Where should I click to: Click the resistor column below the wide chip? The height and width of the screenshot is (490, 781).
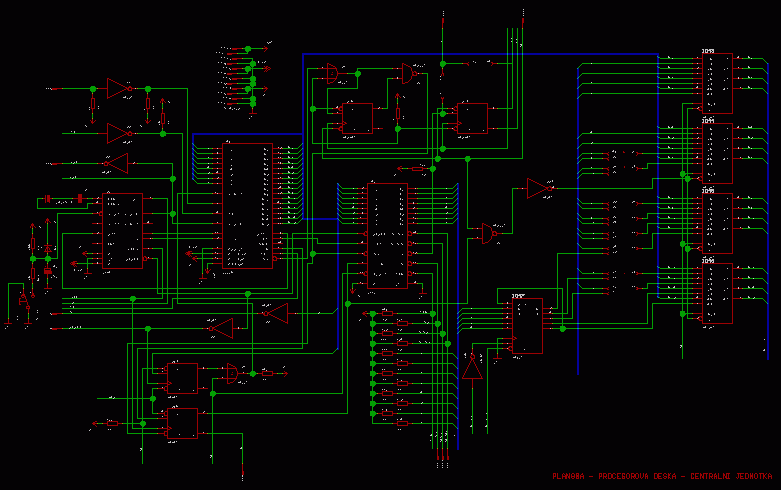click(401, 368)
